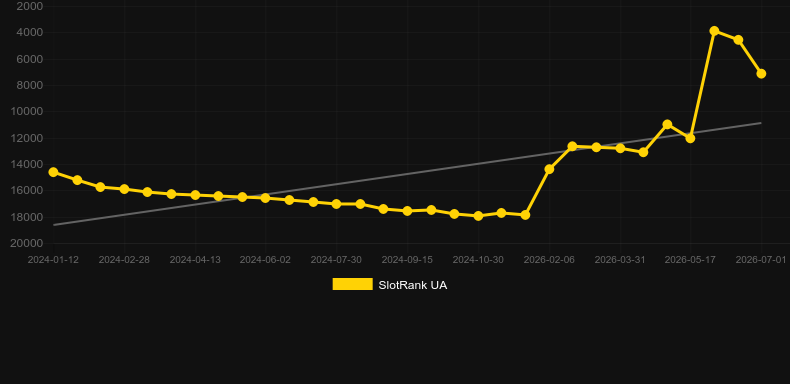This screenshot has height=384, width=790.
Task: Click the gray trend line
Action: tap(407, 174)
